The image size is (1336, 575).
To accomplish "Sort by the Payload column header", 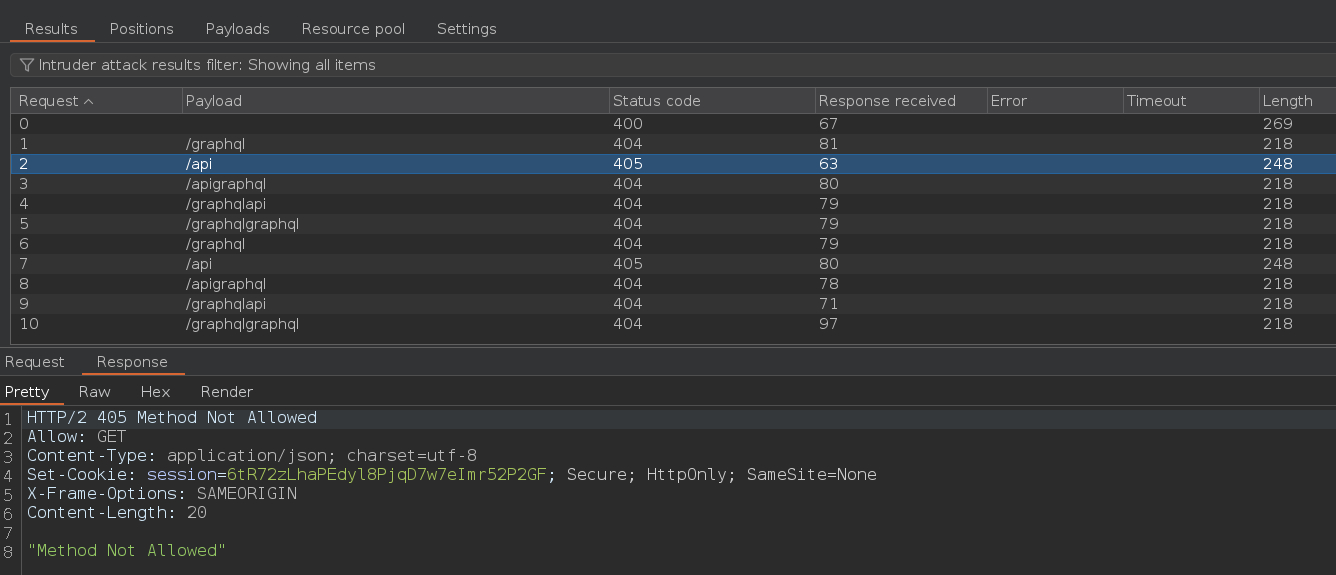I will tap(395, 101).
